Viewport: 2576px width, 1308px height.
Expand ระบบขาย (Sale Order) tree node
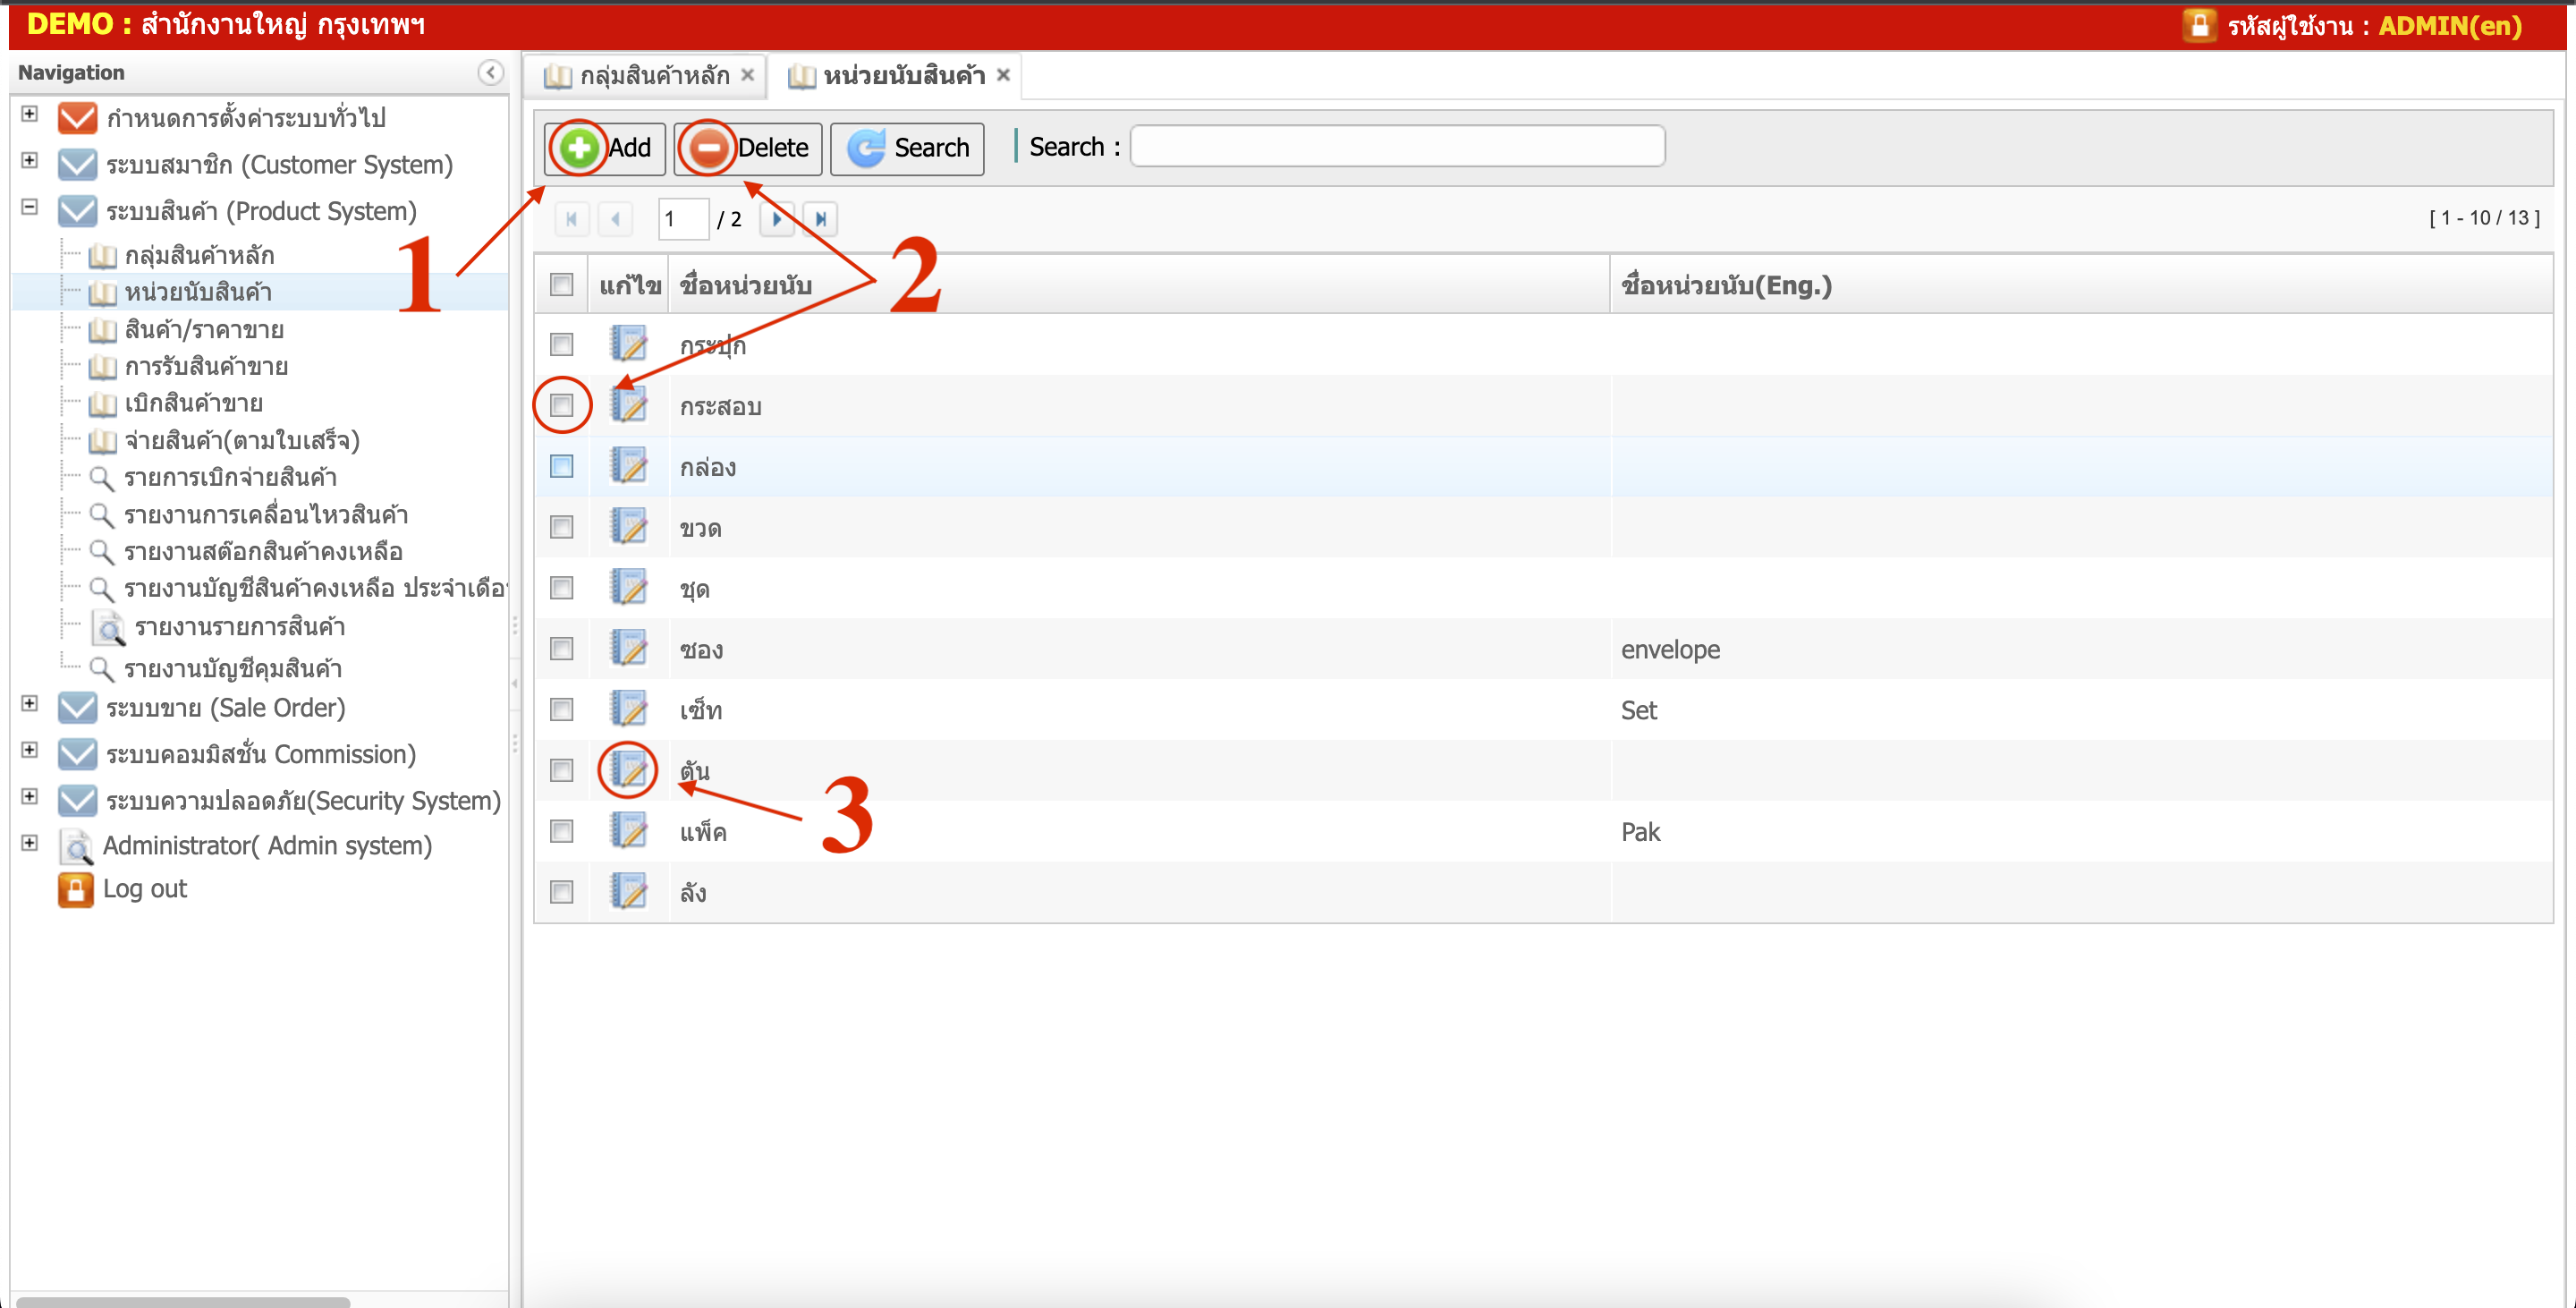tap(30, 703)
